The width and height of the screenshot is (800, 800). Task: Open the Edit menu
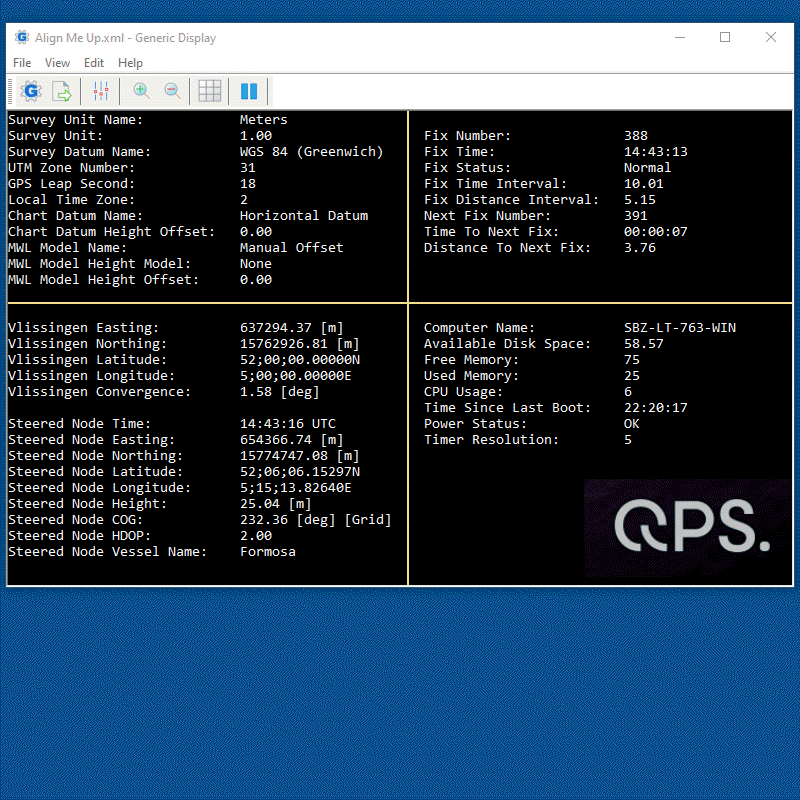[94, 62]
